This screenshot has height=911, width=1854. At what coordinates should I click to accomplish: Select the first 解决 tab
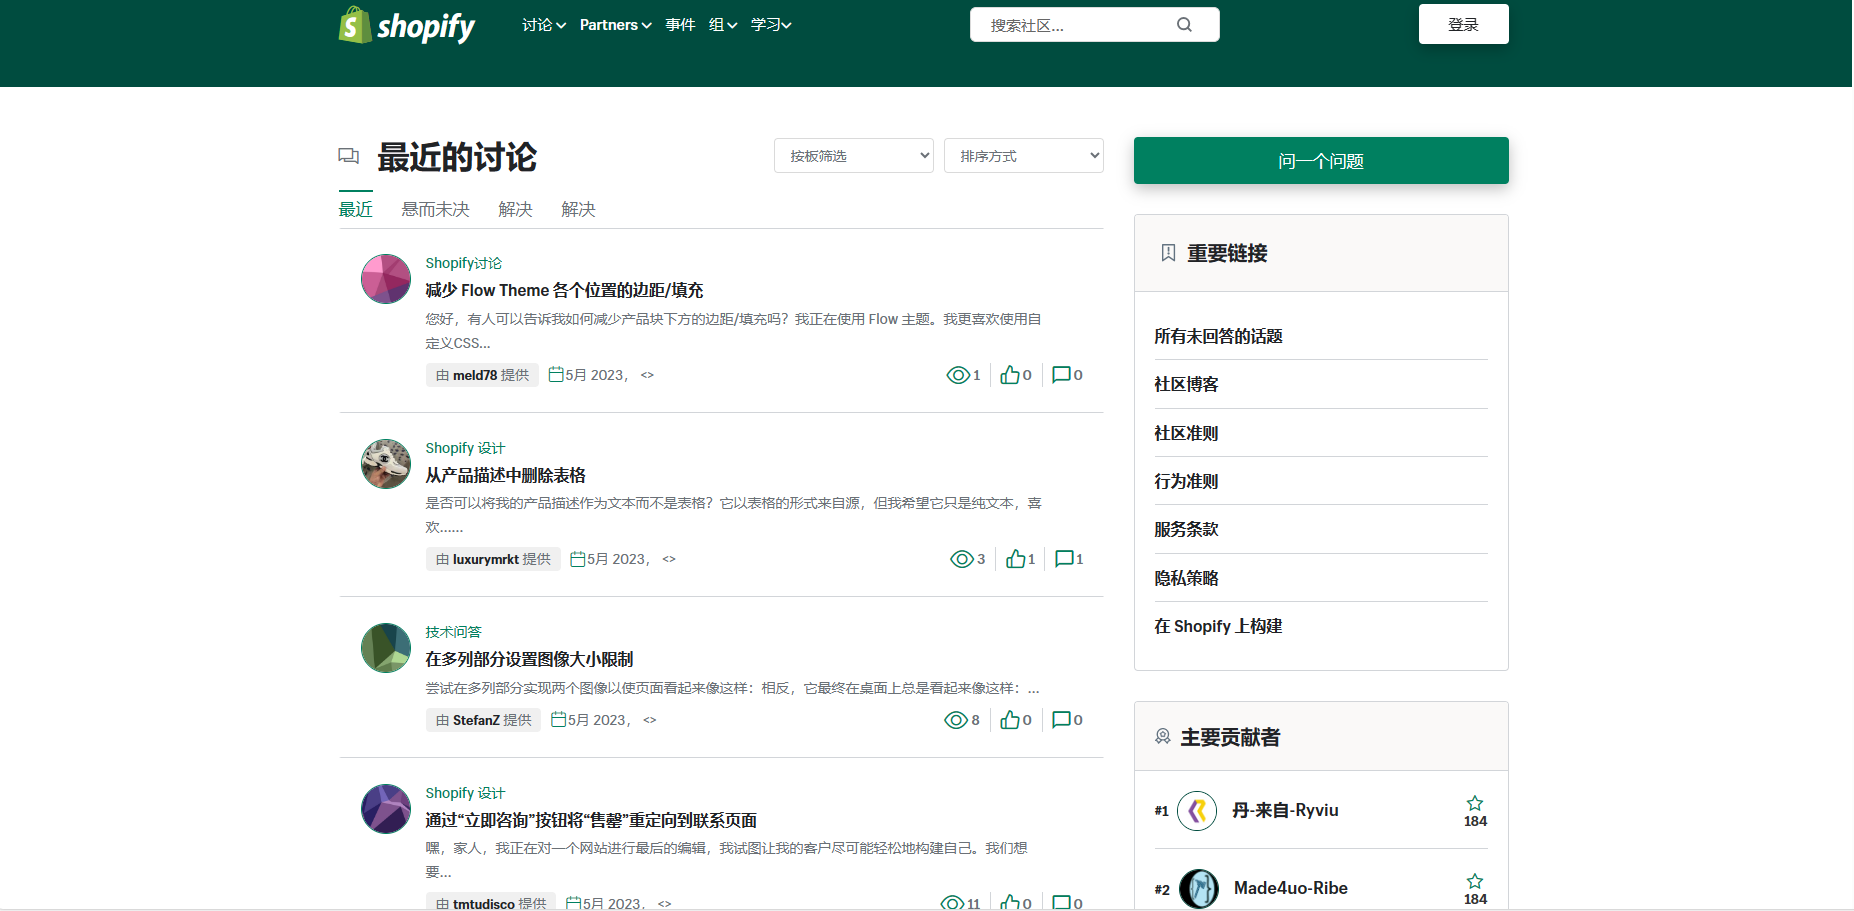click(516, 209)
